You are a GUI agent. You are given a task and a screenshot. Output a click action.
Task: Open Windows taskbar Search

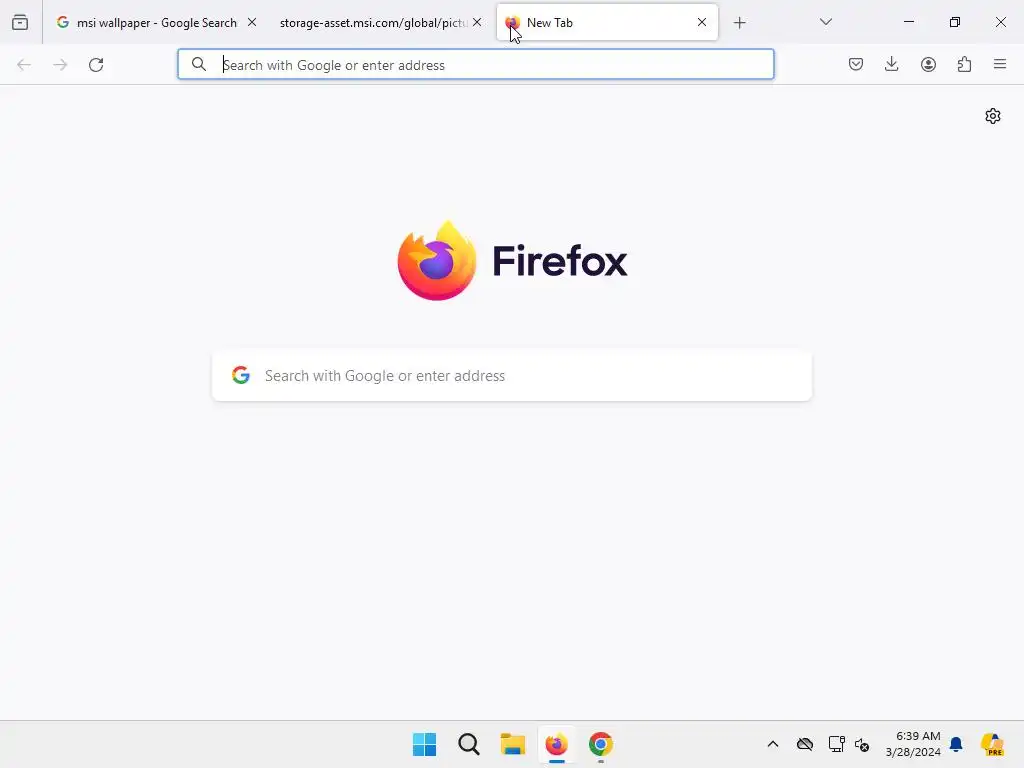coord(469,744)
